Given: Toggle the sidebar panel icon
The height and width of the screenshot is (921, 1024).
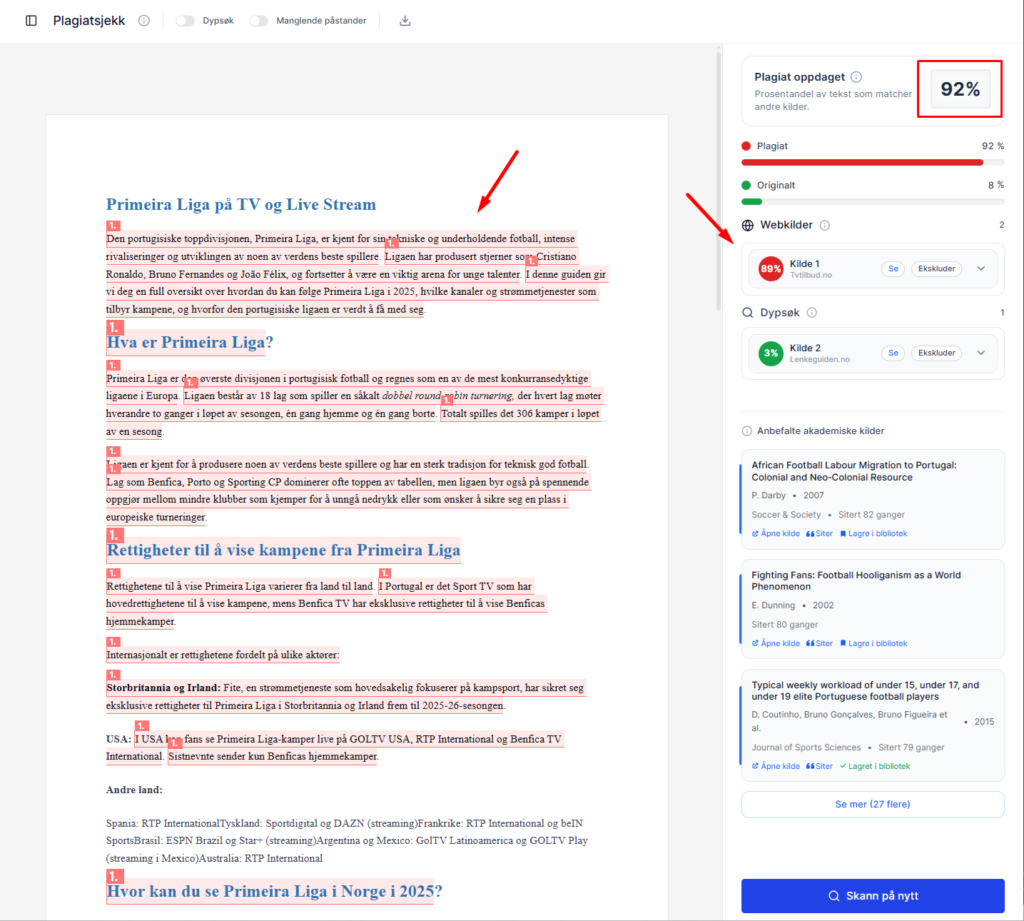Looking at the screenshot, I should point(31,20).
